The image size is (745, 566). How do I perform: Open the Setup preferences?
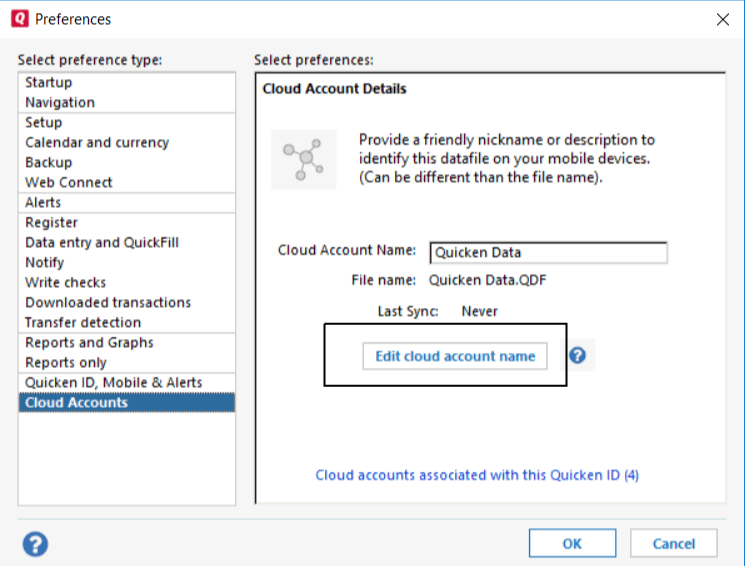point(127,122)
